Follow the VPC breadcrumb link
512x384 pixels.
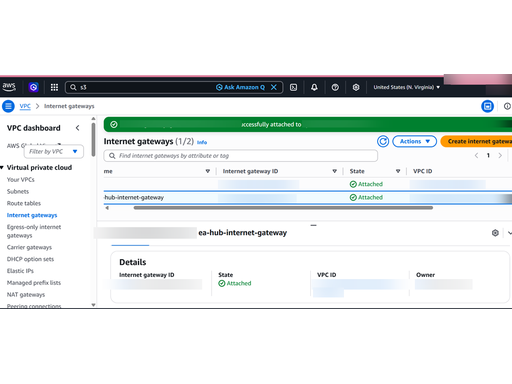25,106
